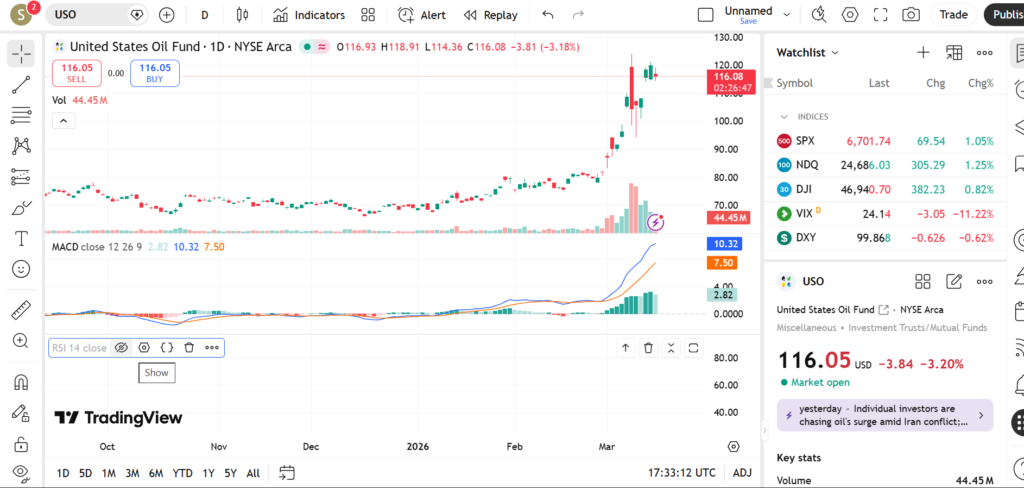Select the Text annotation tool
Viewport: 1024px width, 488px height.
pyautogui.click(x=21, y=239)
